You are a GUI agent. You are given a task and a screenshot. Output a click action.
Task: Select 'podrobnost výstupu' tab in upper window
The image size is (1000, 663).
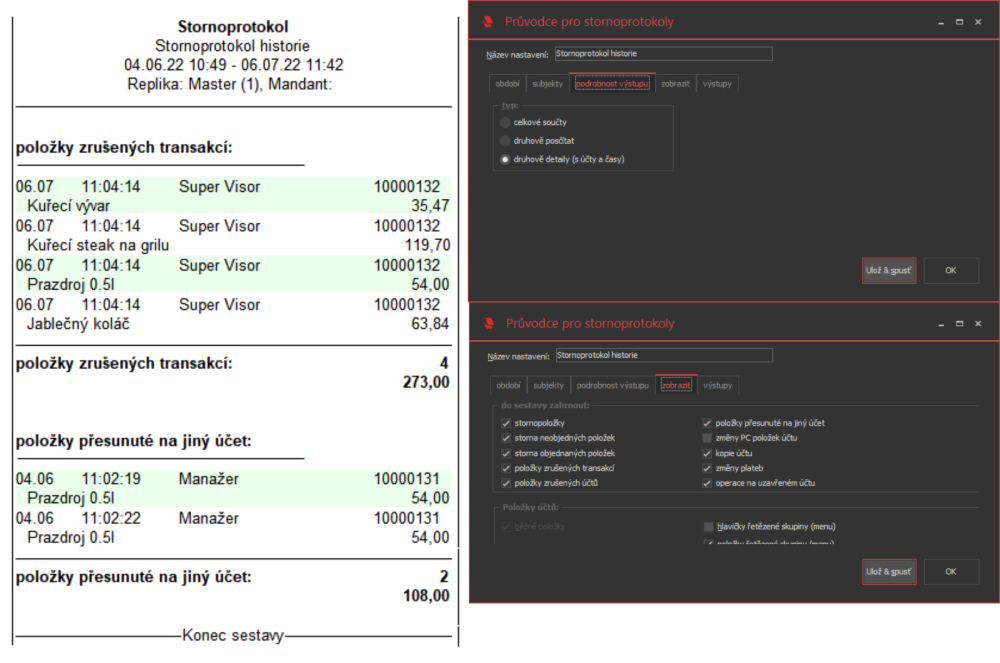pyautogui.click(x=612, y=84)
